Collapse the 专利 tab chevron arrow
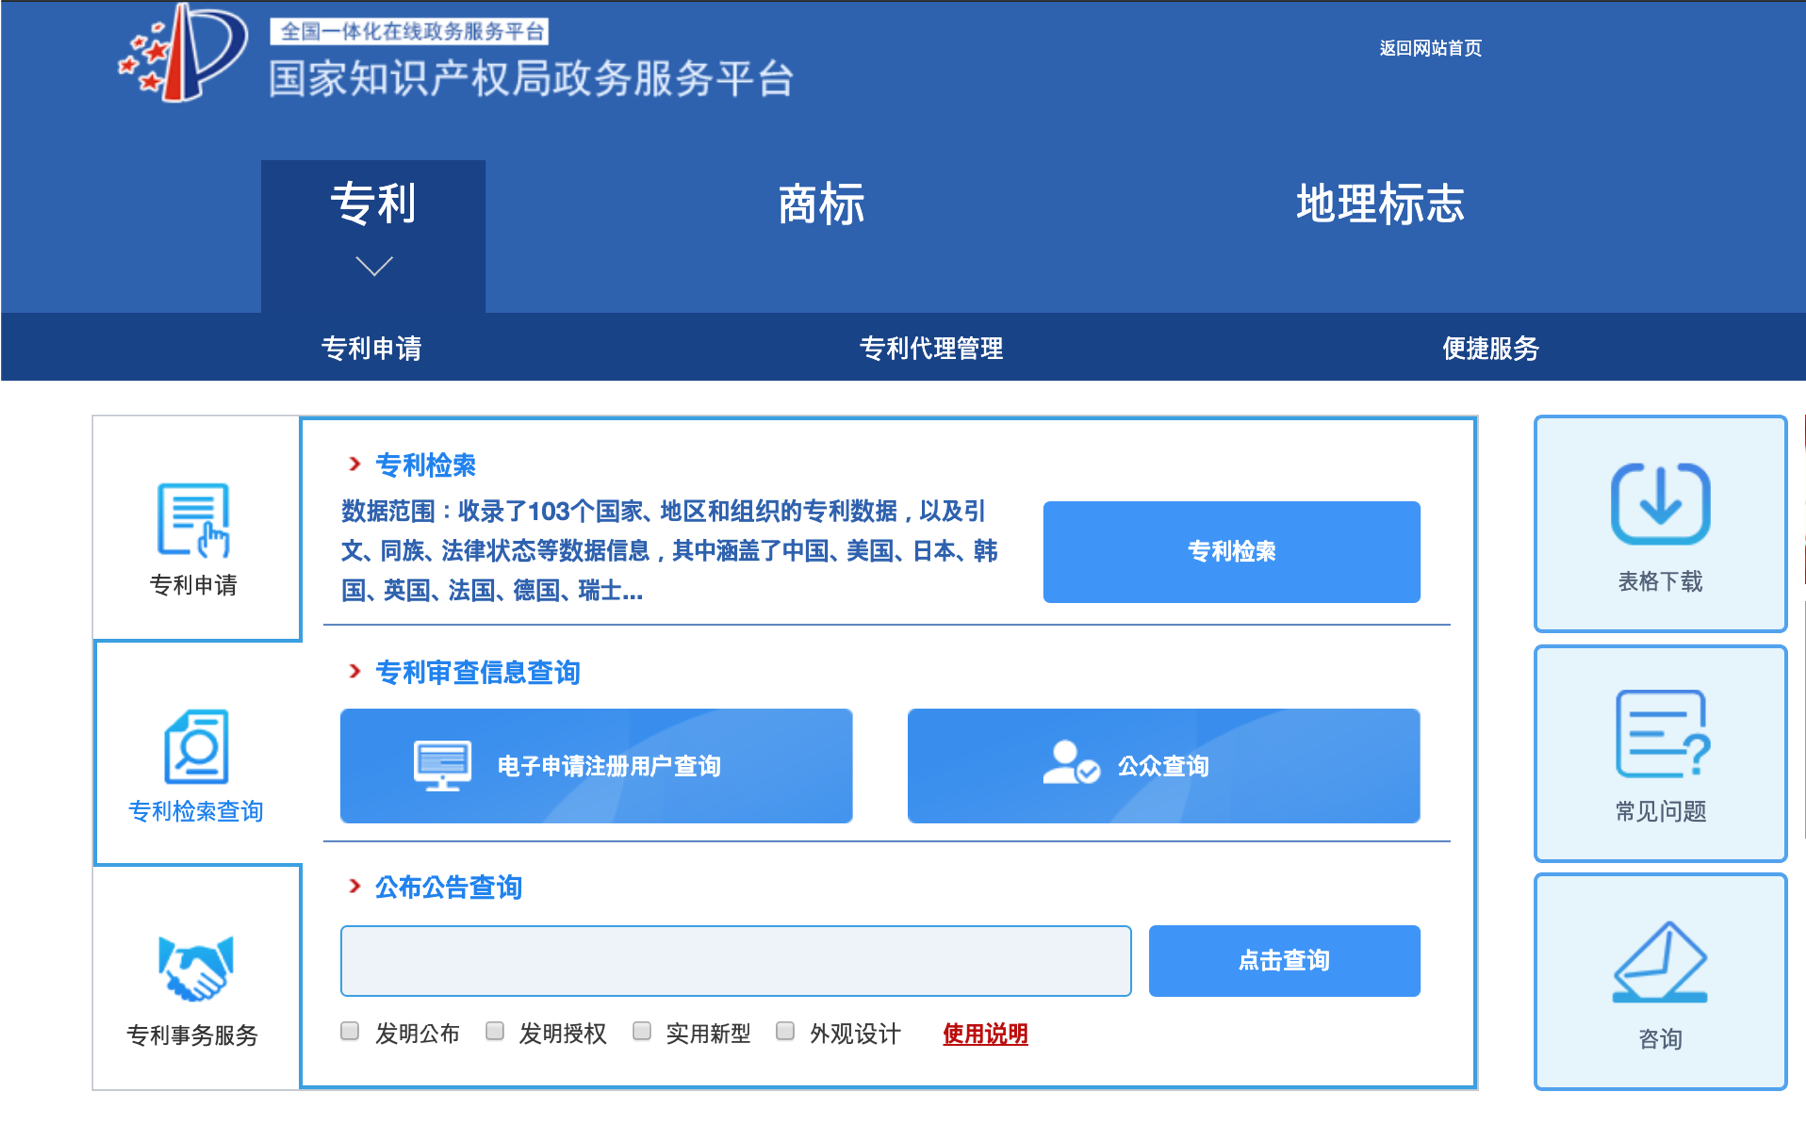 (x=374, y=266)
